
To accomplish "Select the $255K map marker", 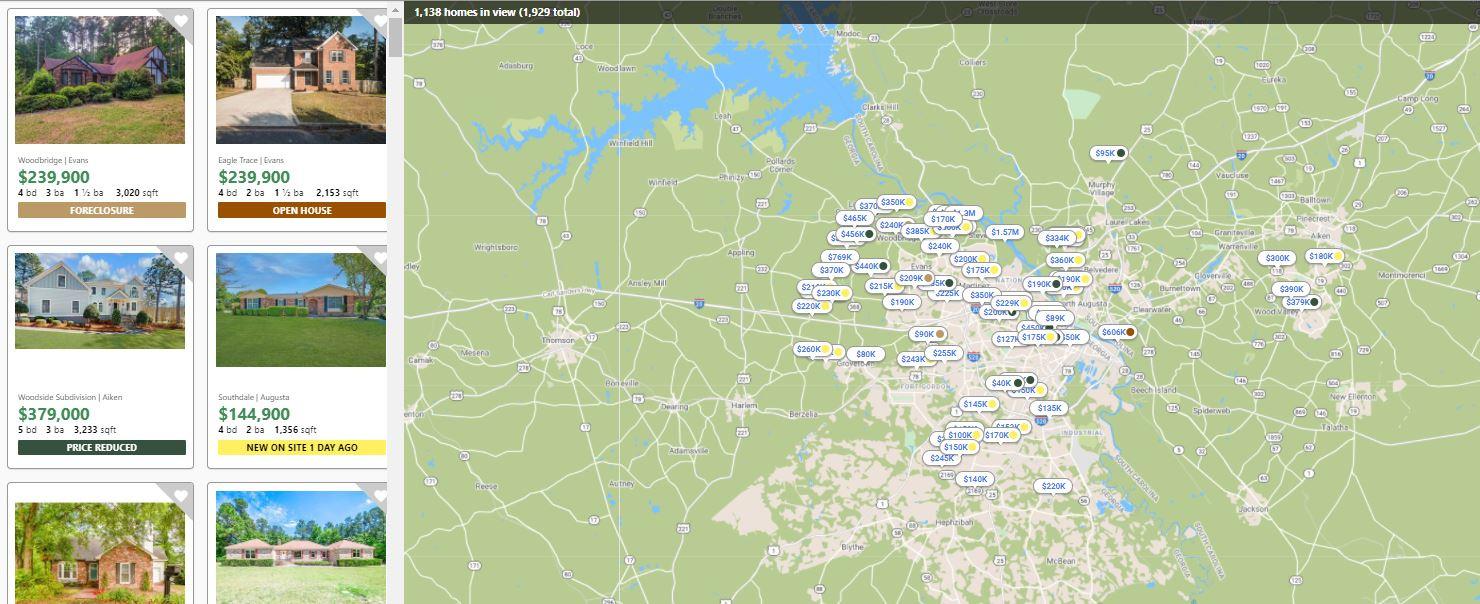I will pos(944,353).
